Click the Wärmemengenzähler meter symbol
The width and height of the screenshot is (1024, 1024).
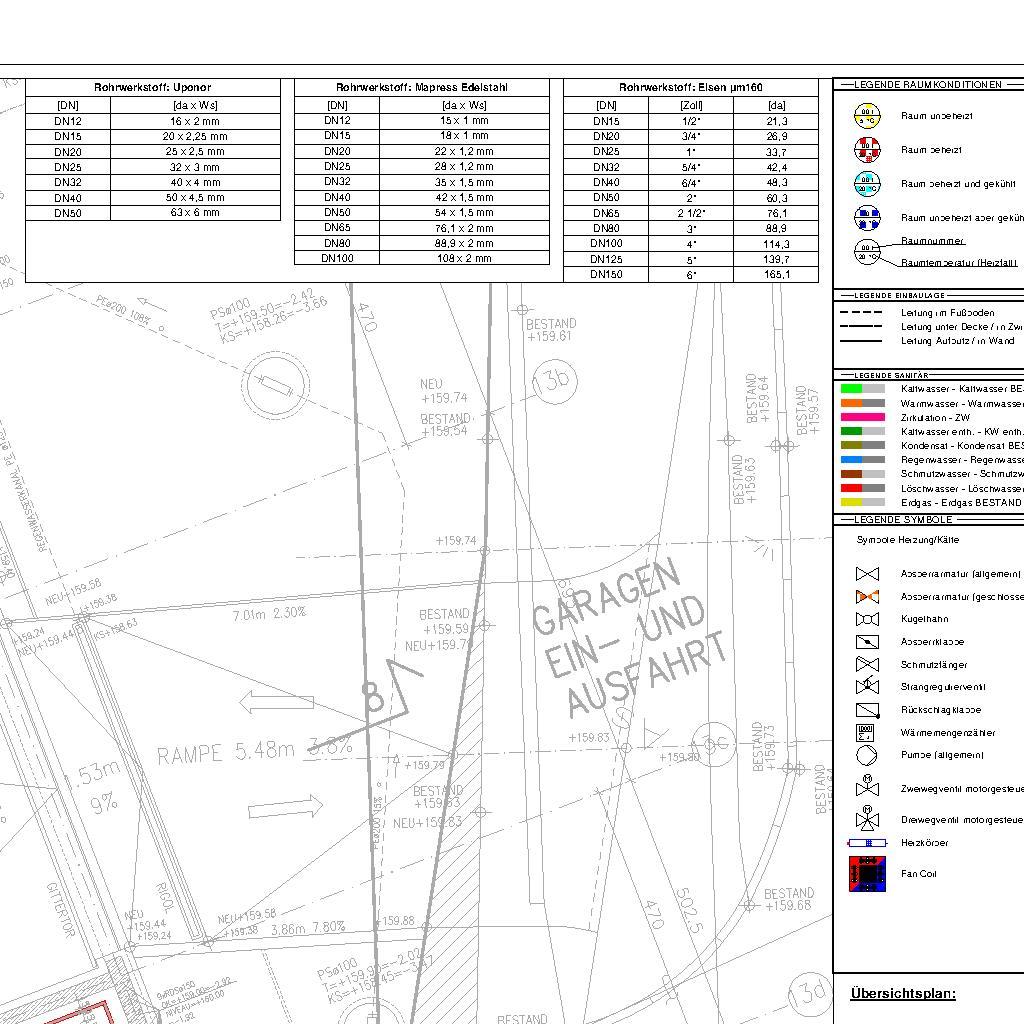click(866, 733)
